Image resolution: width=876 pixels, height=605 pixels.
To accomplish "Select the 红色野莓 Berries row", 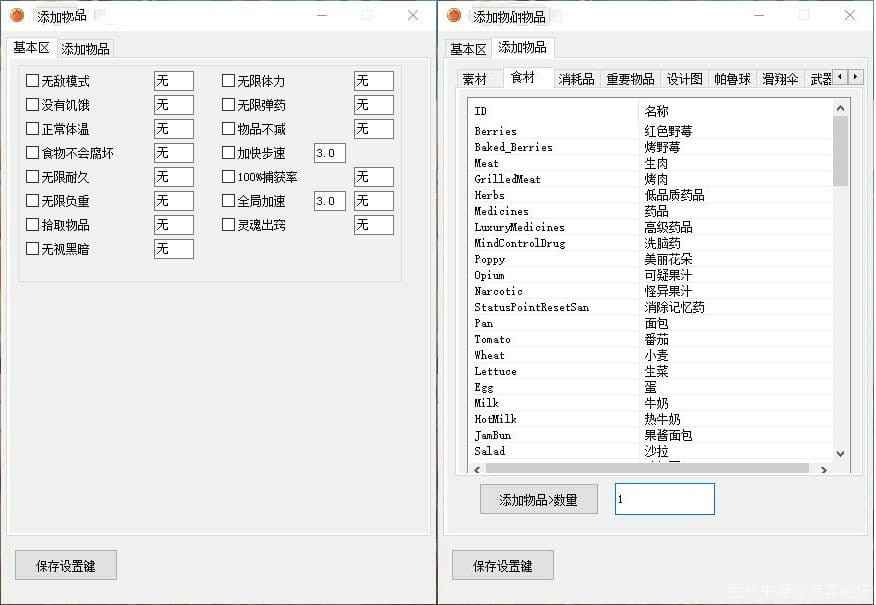I will (x=600, y=130).
